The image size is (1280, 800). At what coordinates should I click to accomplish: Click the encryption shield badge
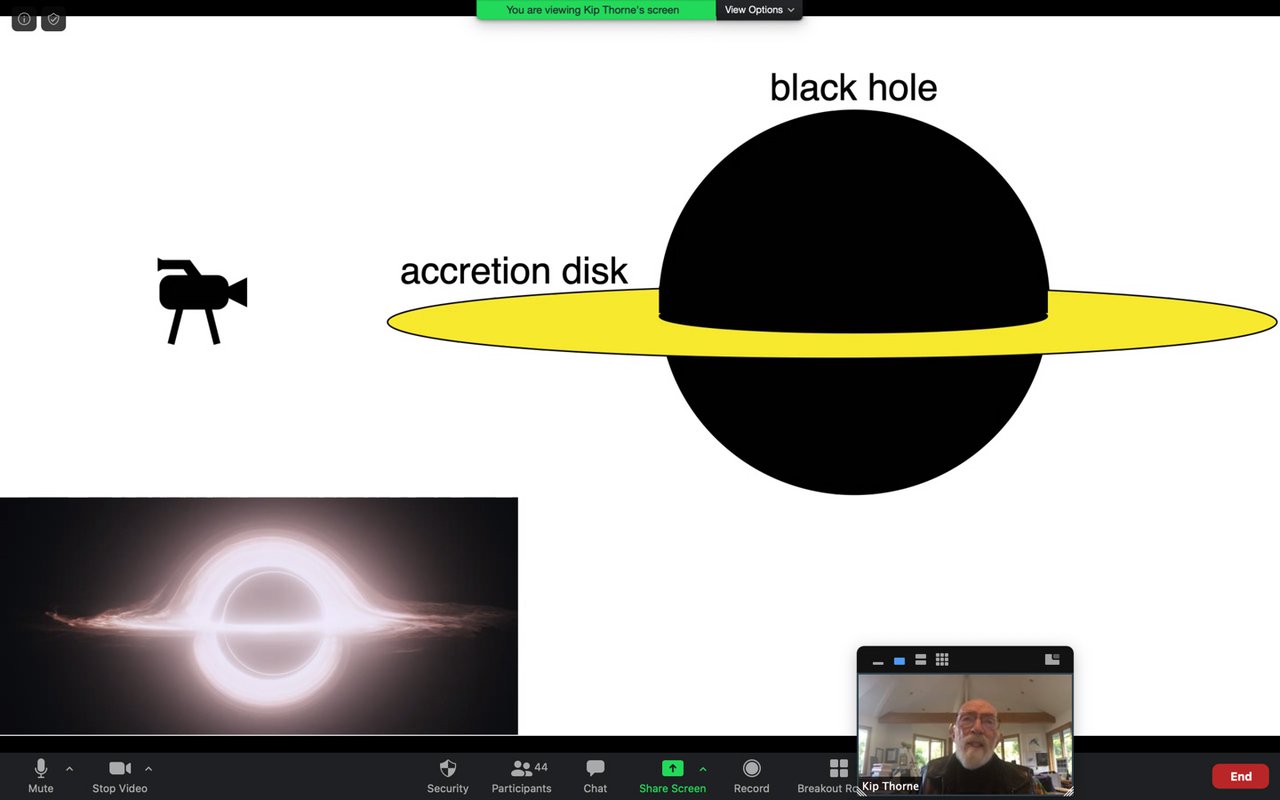[53, 18]
